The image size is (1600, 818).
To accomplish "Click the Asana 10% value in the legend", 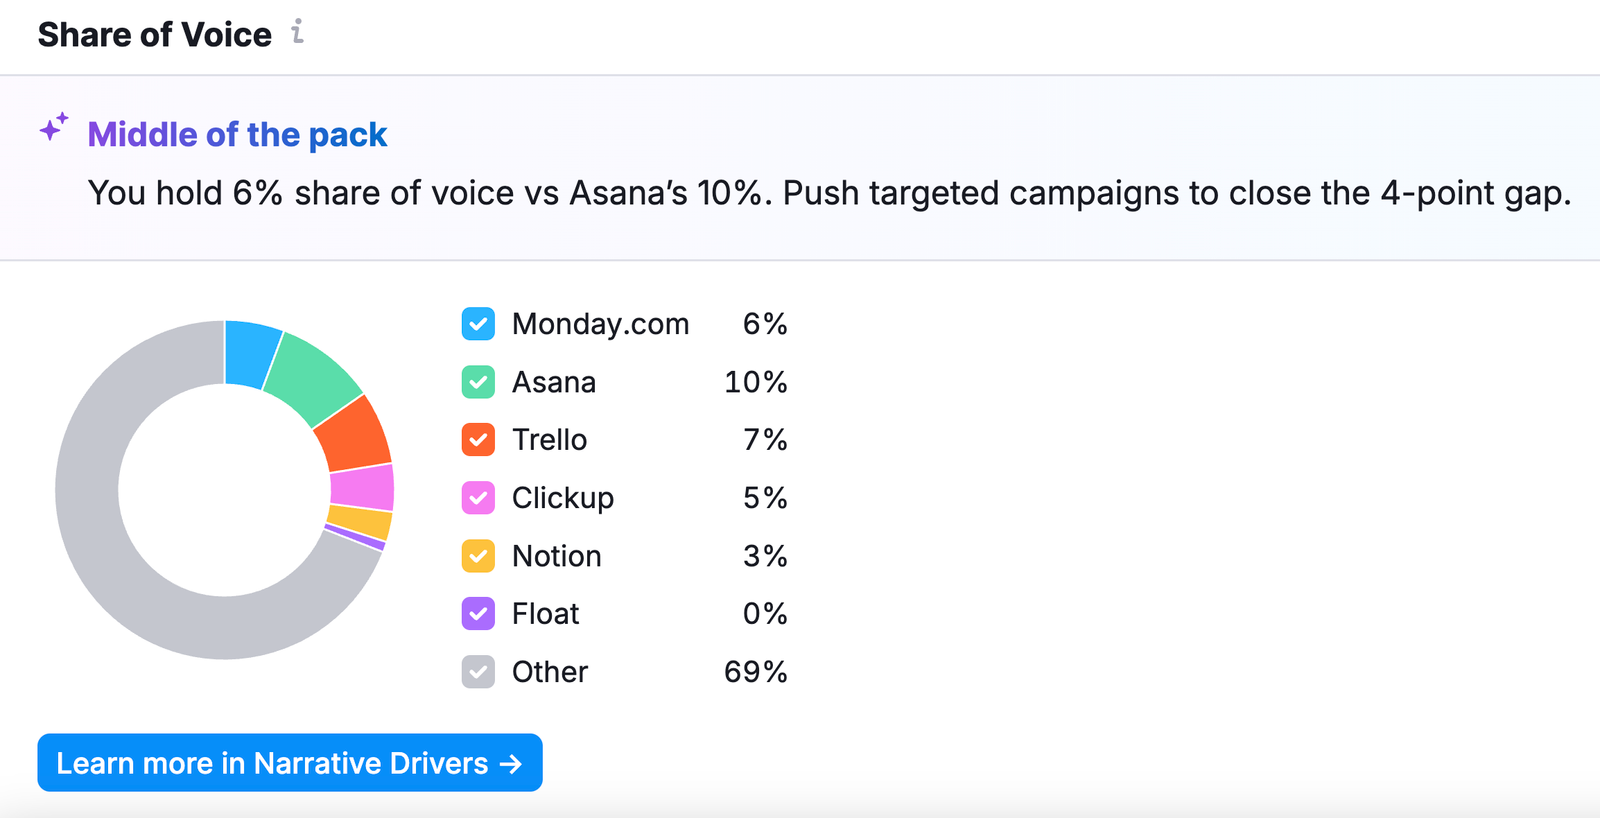I will coord(756,382).
